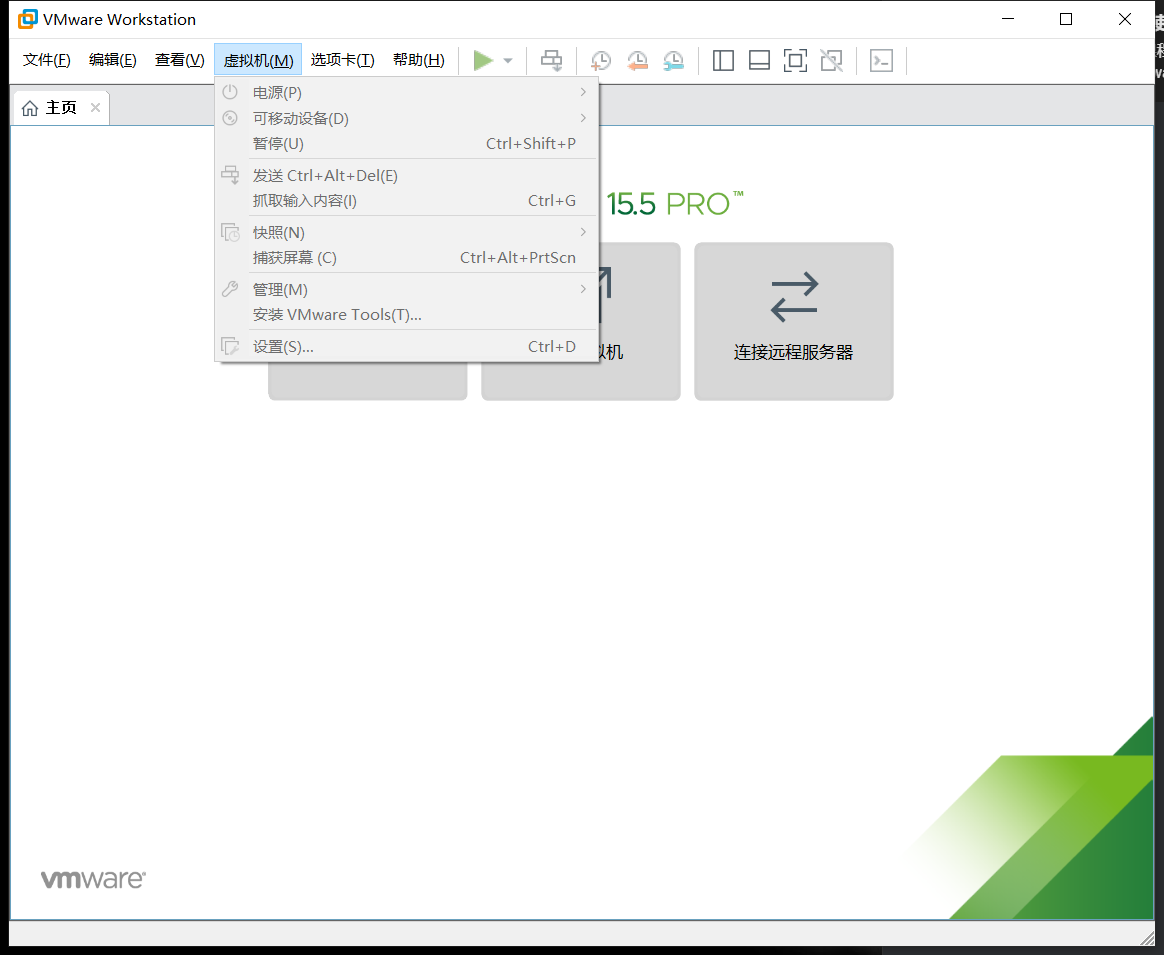Click the Unity mode toolbar icon
Screen dimensions: 1164x955
831,60
